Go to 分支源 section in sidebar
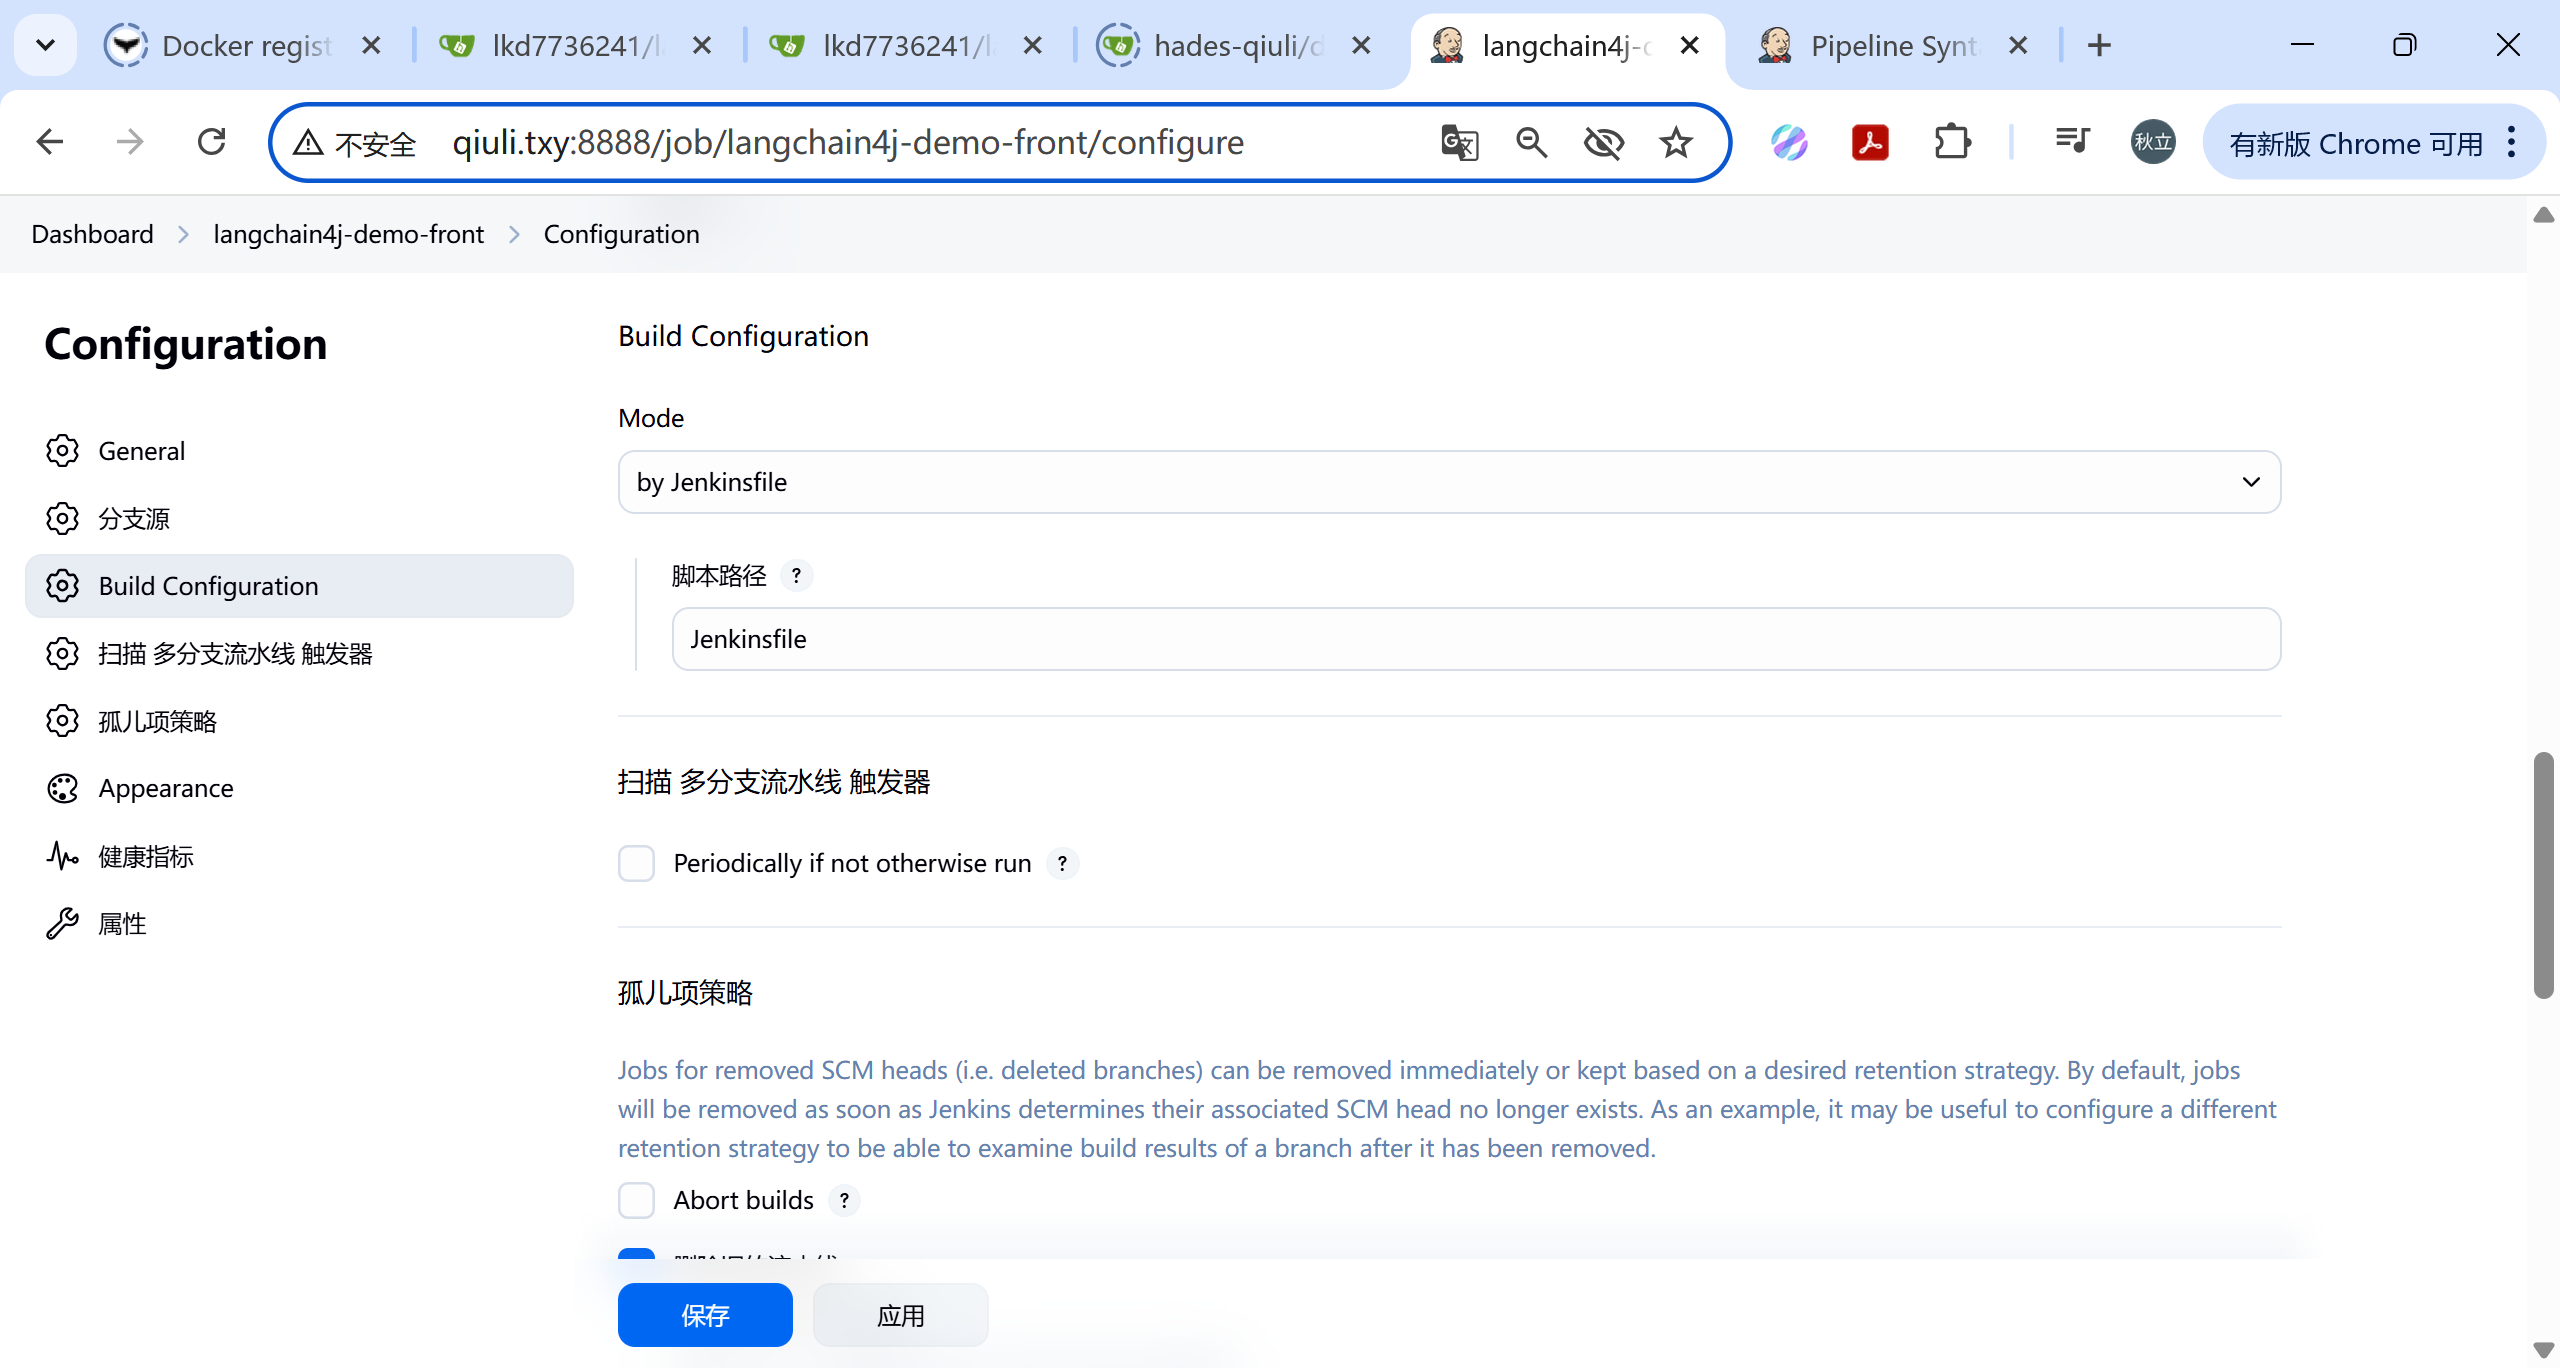Viewport: 2560px width, 1368px height. pyautogui.click(x=299, y=519)
